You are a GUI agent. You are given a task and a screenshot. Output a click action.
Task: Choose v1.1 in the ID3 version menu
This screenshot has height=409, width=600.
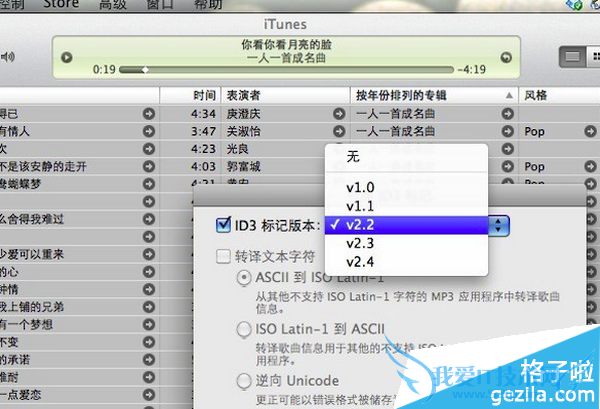pos(406,206)
